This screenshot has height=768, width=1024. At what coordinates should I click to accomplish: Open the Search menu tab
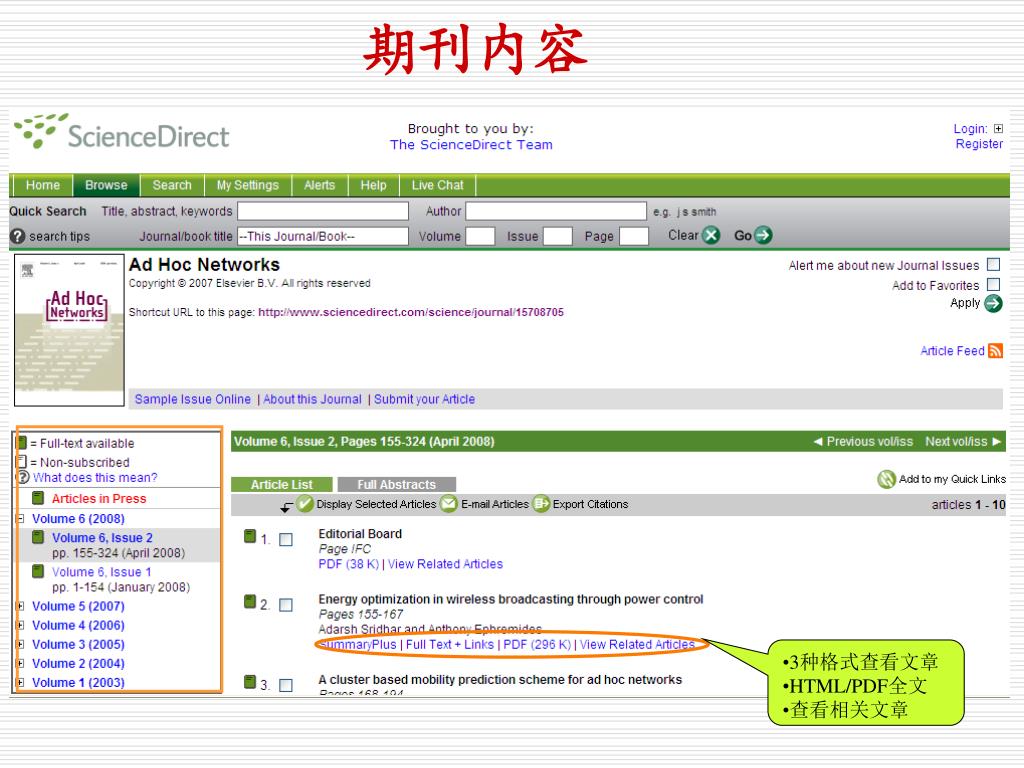(172, 185)
